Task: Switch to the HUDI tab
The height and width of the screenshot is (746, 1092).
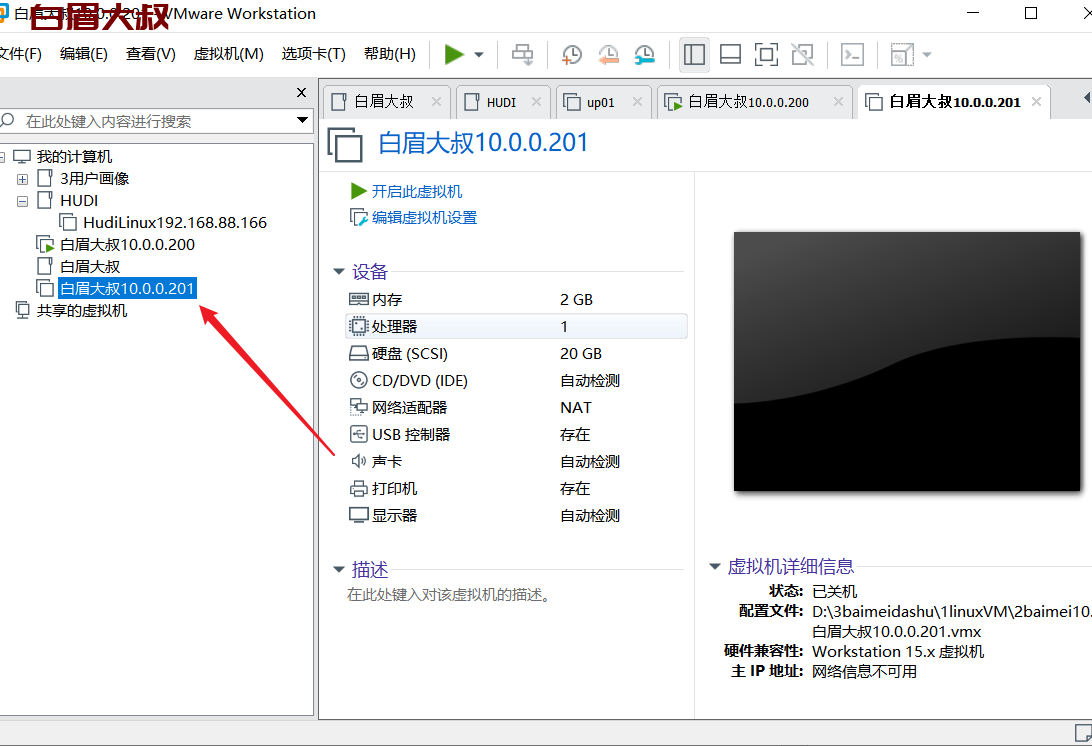Action: 501,102
